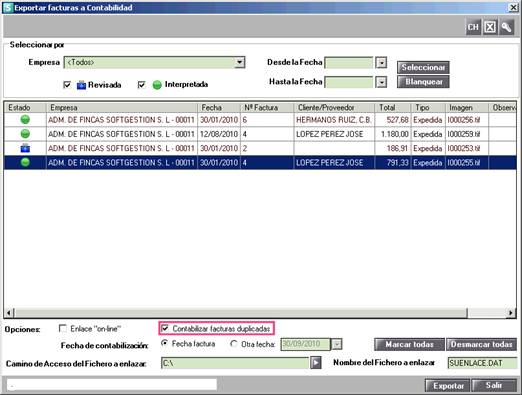This screenshot has width=522, height=395.
Task: Select the Otra fecha radio button
Action: (234, 344)
